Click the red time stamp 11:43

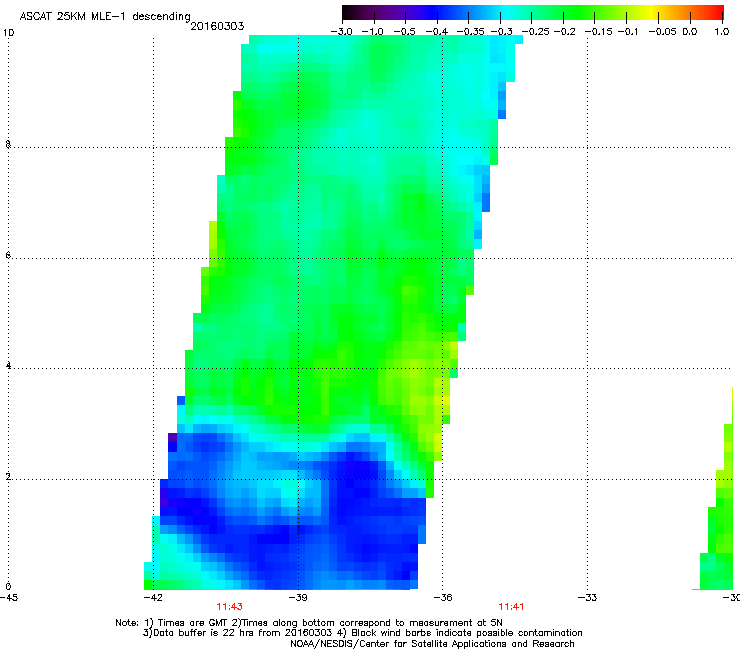(229, 607)
